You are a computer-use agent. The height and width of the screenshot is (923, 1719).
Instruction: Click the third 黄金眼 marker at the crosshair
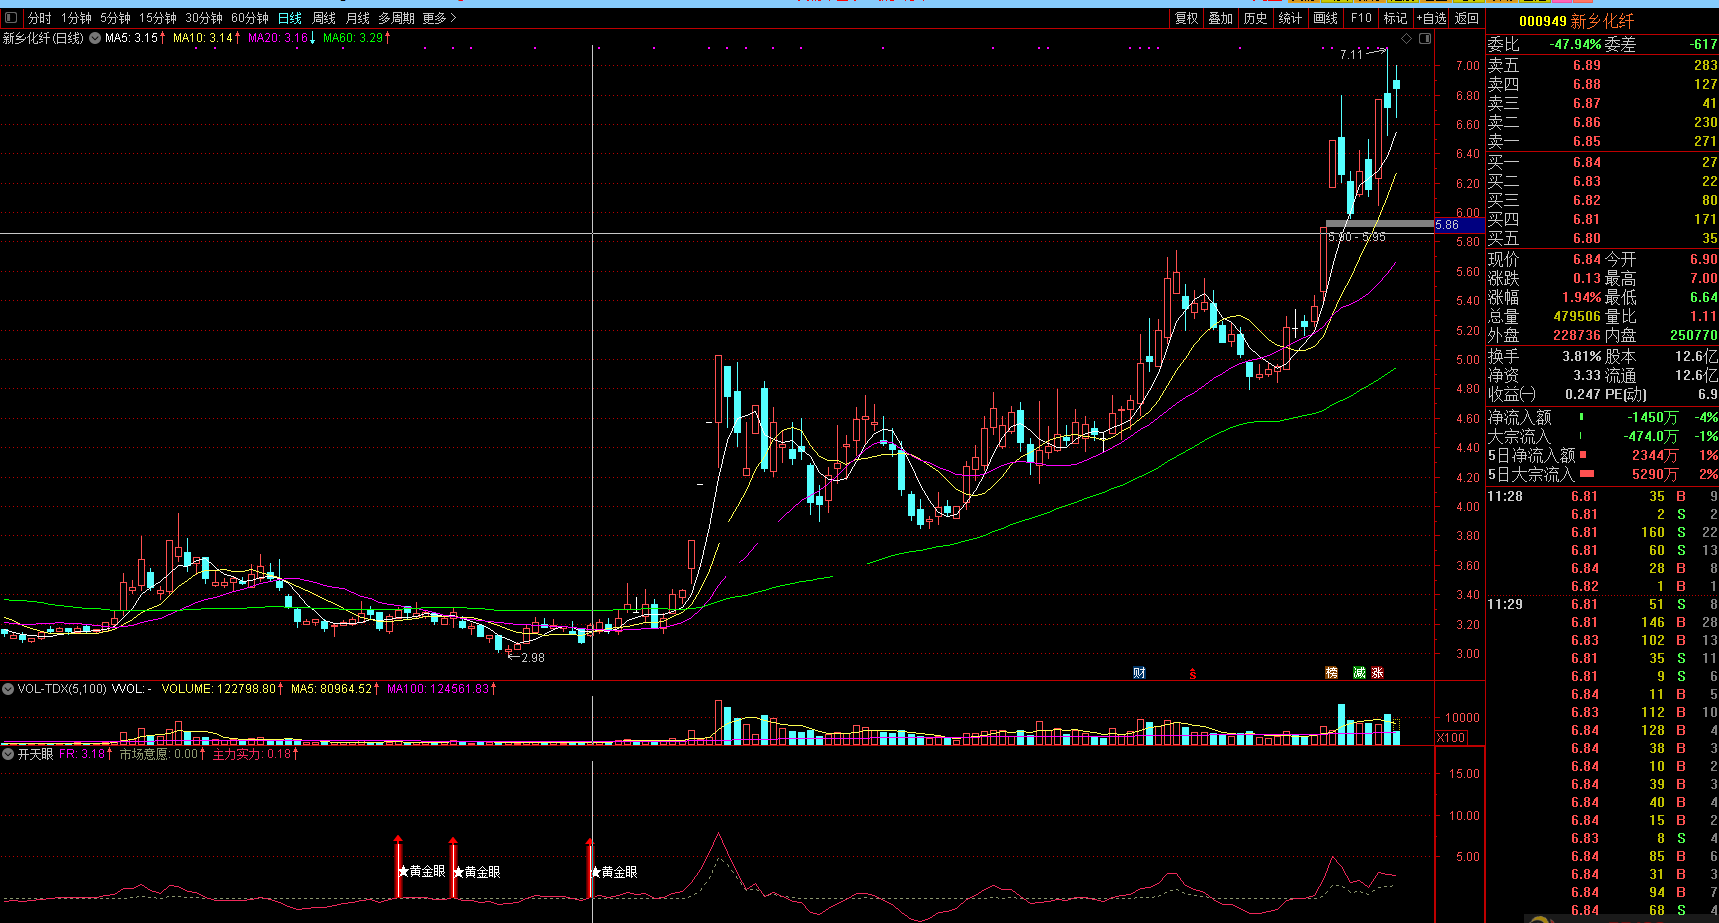coord(614,872)
